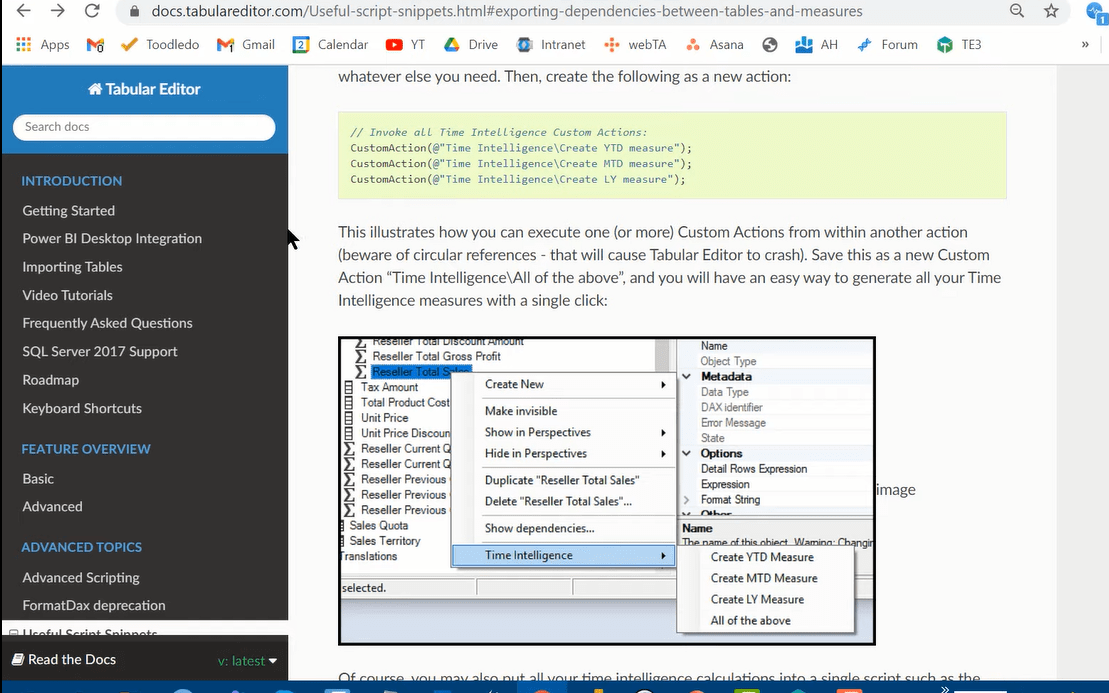Open Importing Tables page
The width and height of the screenshot is (1109, 693).
click(72, 267)
